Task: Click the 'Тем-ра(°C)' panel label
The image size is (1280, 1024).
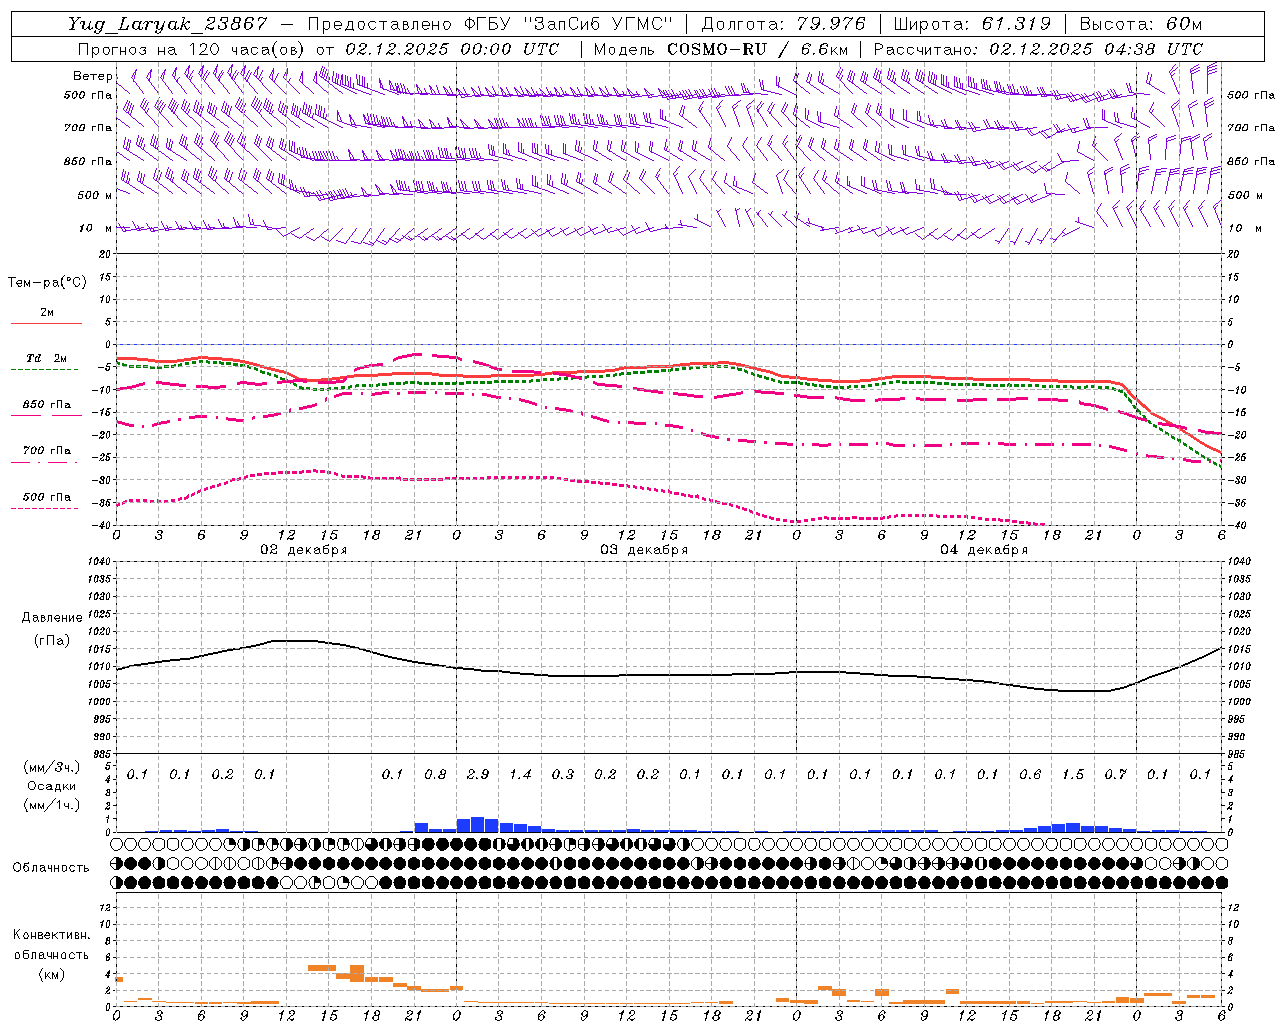Action: click(x=47, y=282)
